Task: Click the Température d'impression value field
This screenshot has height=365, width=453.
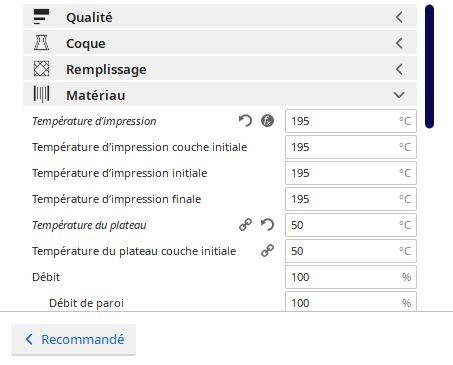Action: (351, 121)
